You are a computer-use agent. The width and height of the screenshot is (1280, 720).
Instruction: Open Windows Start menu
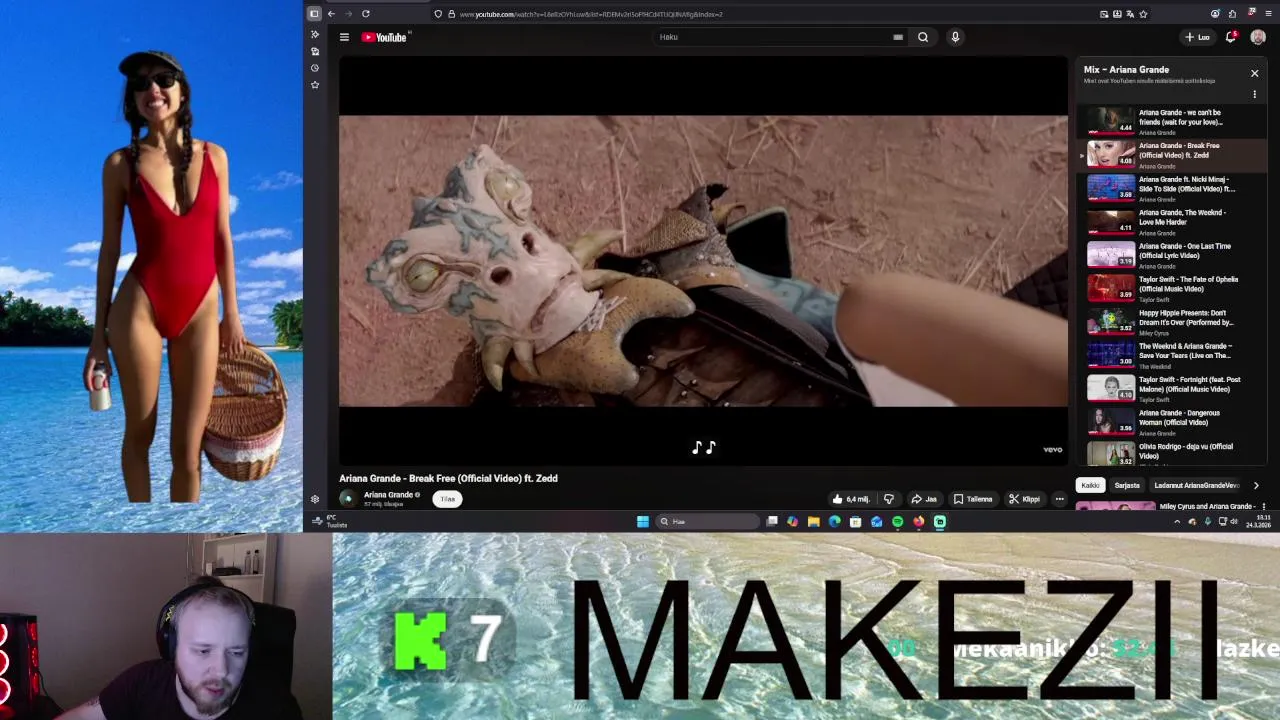click(643, 521)
